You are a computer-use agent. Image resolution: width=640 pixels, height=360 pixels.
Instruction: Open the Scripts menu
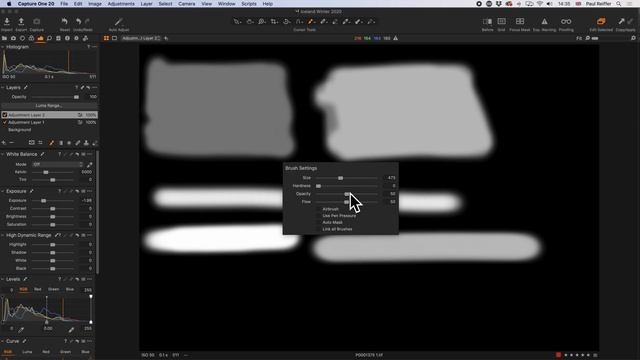[x=249, y=4]
